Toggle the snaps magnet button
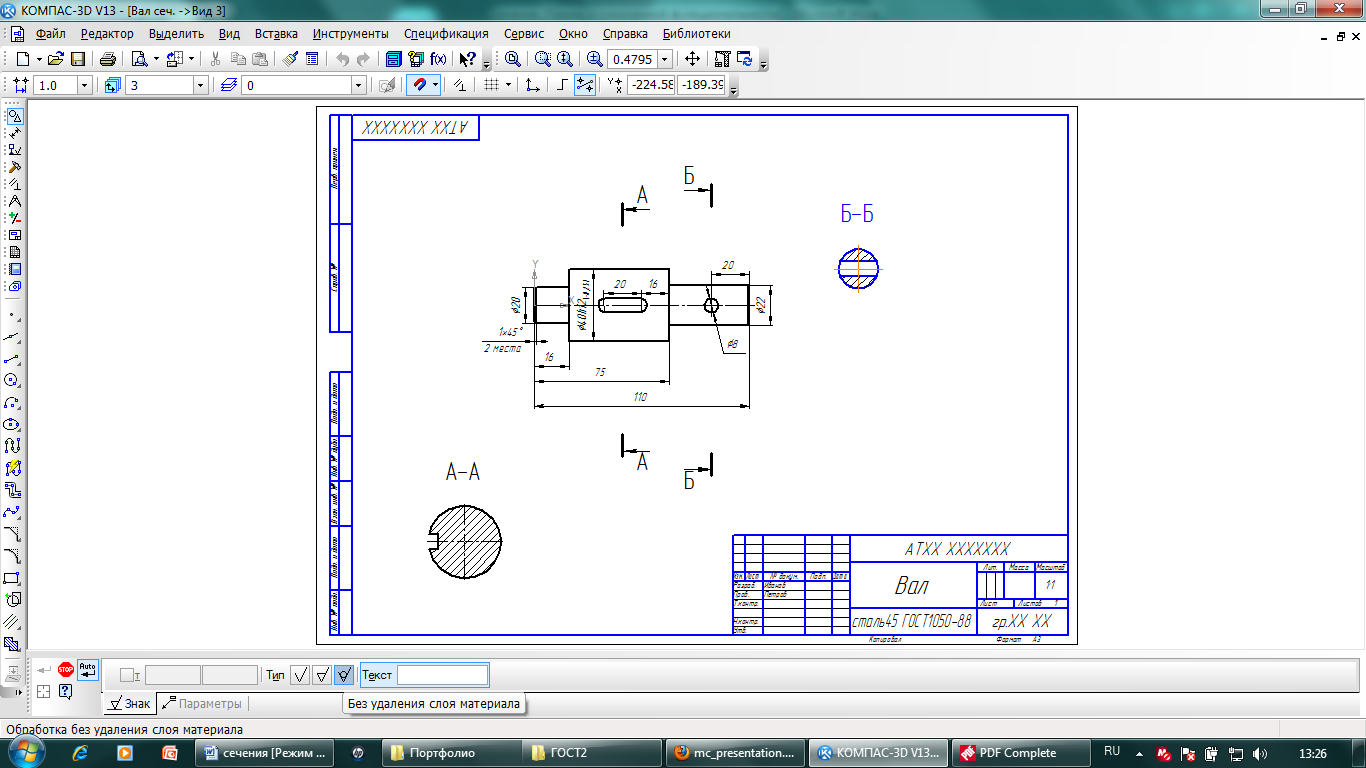The width and height of the screenshot is (1366, 768). point(419,85)
